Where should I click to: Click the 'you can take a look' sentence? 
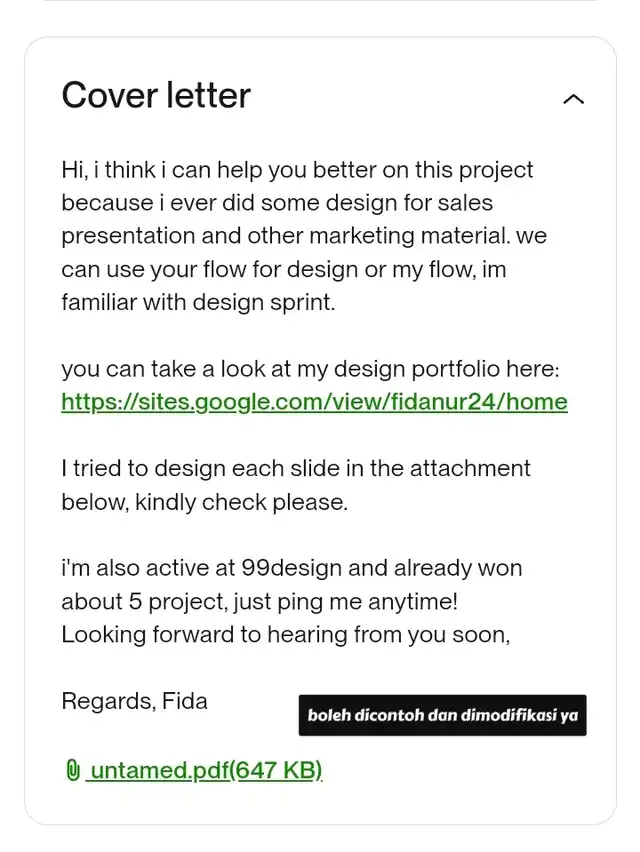[310, 369]
